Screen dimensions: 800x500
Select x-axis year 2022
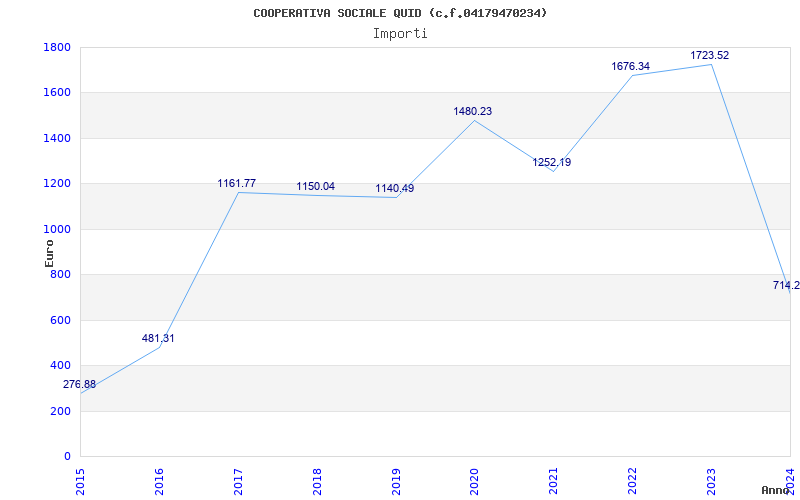[x=632, y=481]
